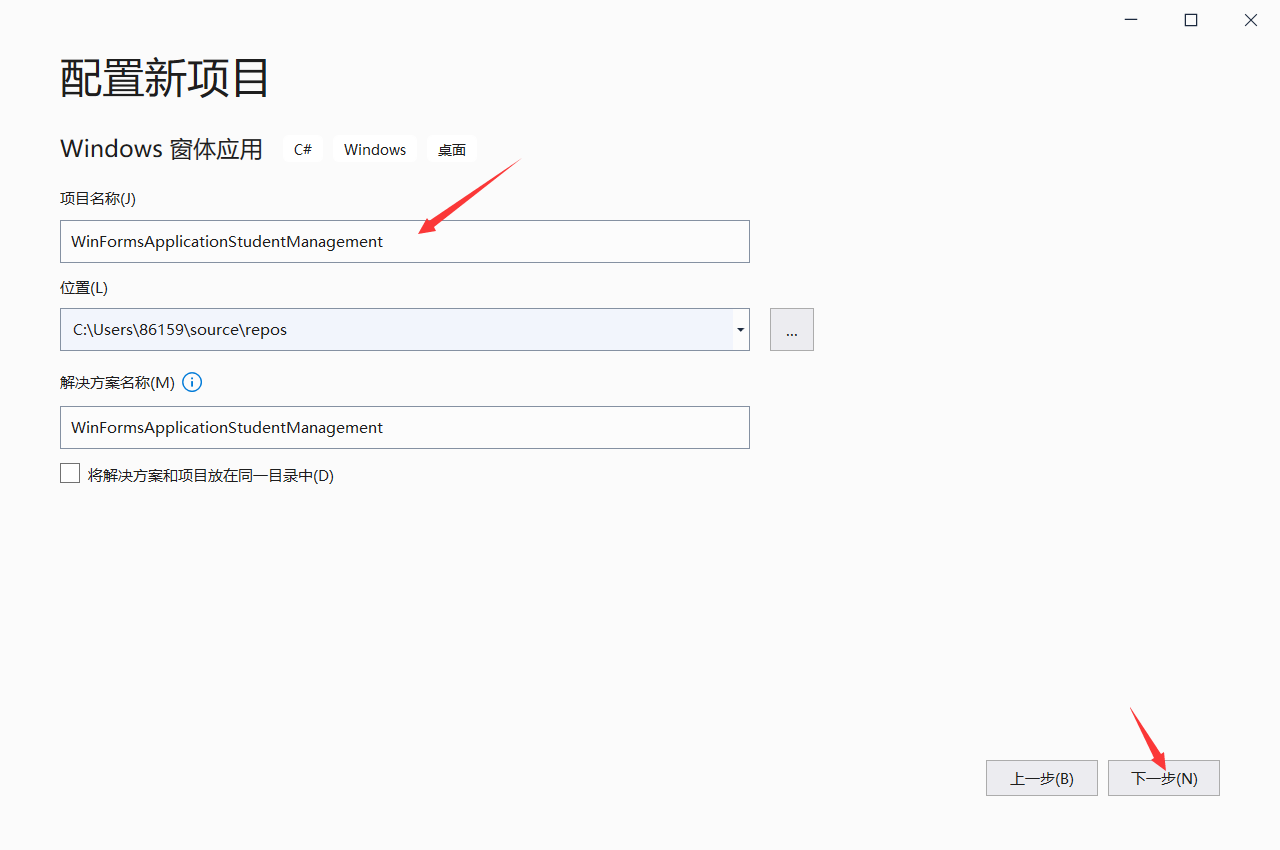Enable 将解决方案和项目放在同一目录中 checkbox
This screenshot has width=1280, height=850.
(x=69, y=472)
